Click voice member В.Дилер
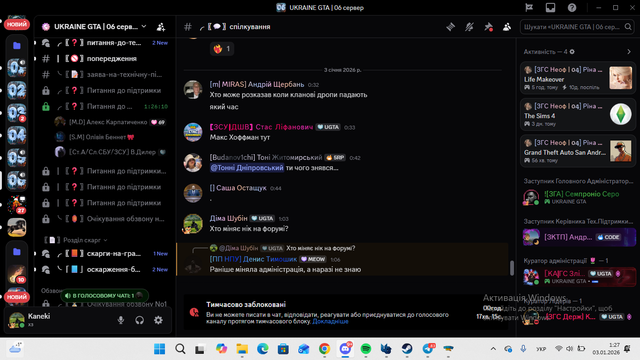Screen dimensions: 640x360 coord(111,152)
